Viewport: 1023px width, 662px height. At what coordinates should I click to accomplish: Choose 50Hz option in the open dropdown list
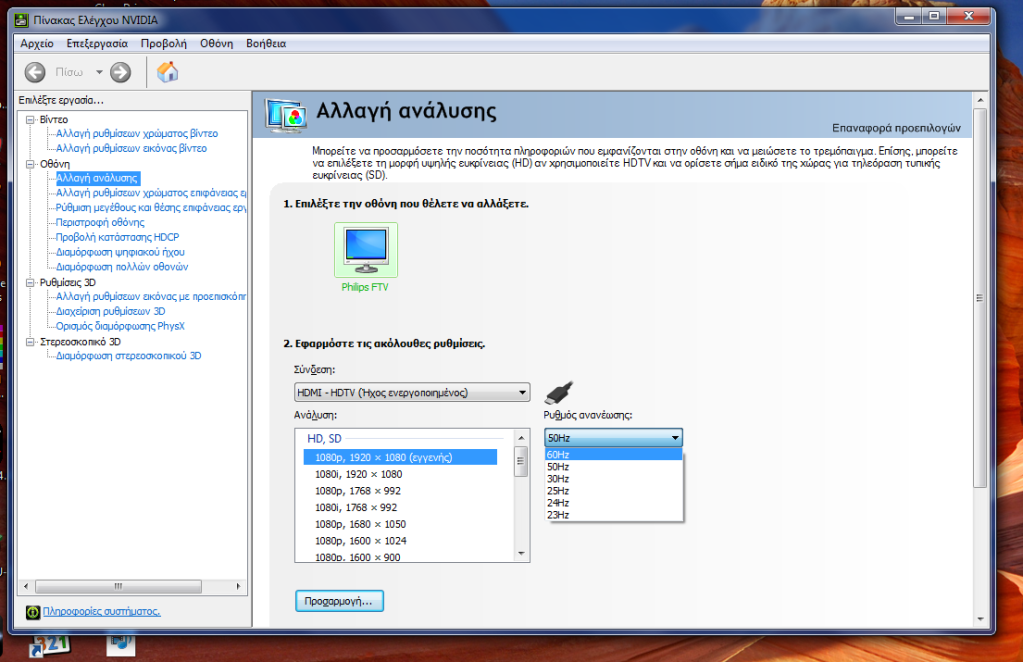pyautogui.click(x=613, y=467)
